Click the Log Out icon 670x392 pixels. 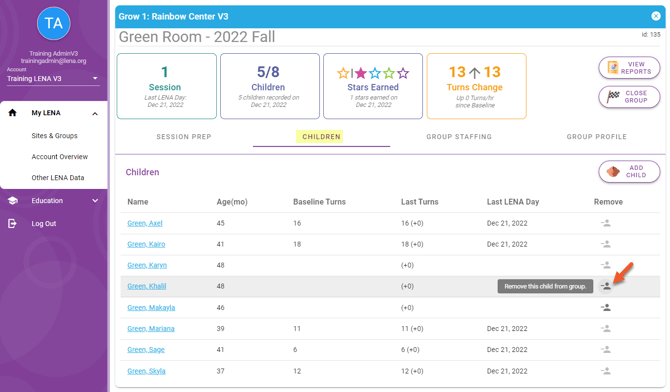pyautogui.click(x=12, y=224)
